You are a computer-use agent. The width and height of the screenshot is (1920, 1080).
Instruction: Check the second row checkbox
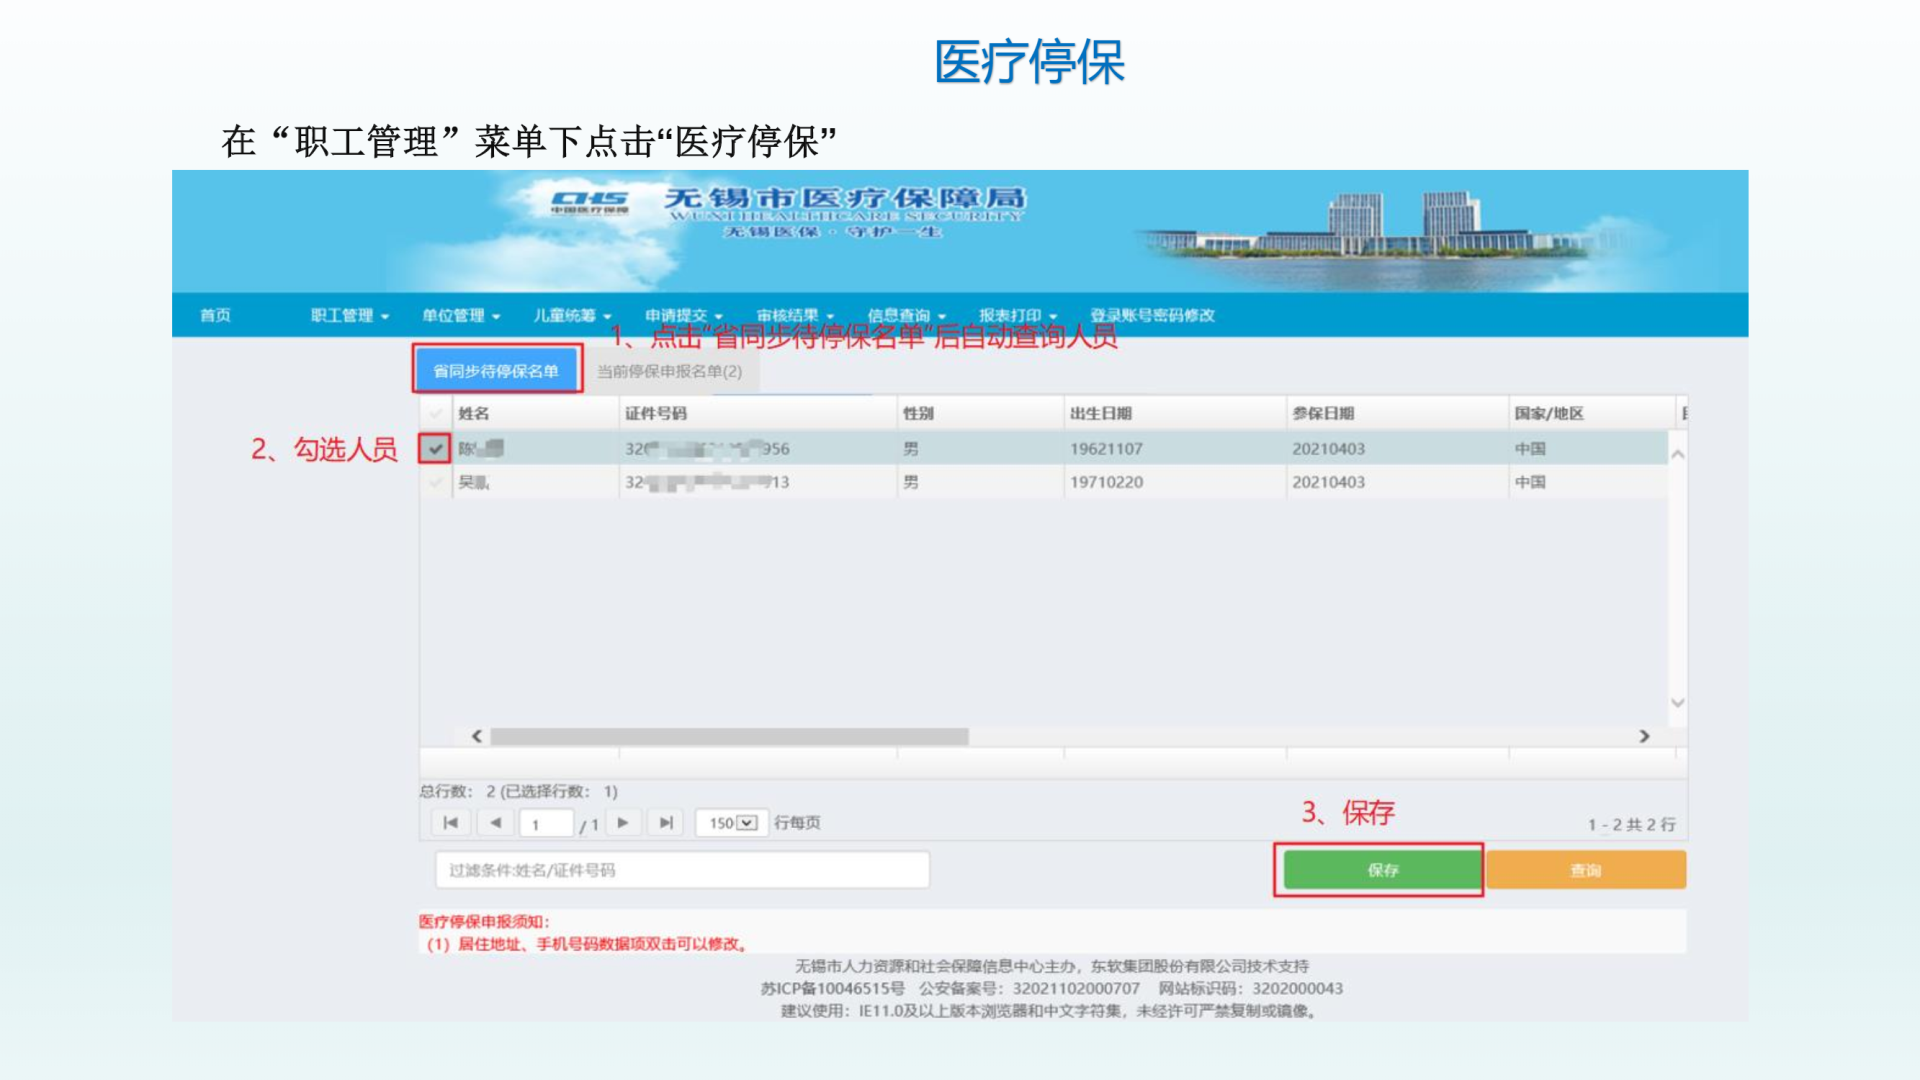[x=435, y=482]
